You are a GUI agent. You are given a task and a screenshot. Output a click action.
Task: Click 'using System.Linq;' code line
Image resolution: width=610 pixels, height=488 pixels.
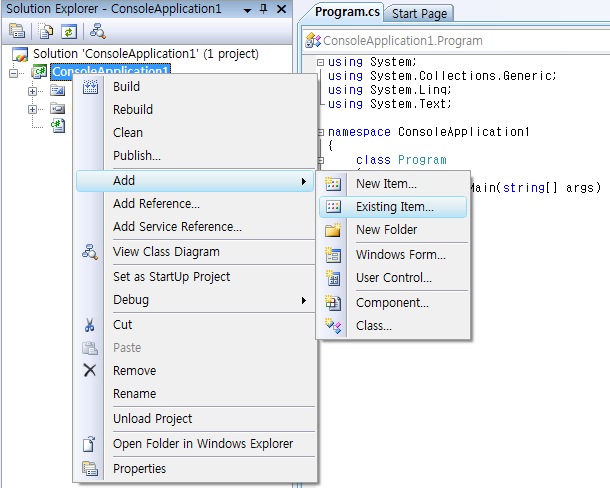[x=389, y=90]
